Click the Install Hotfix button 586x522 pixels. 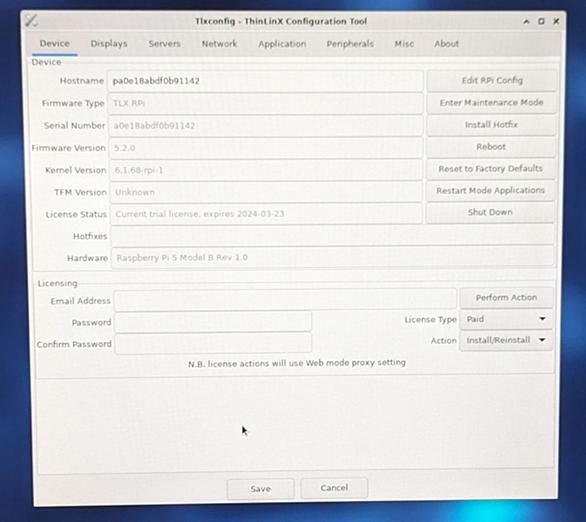pyautogui.click(x=491, y=124)
